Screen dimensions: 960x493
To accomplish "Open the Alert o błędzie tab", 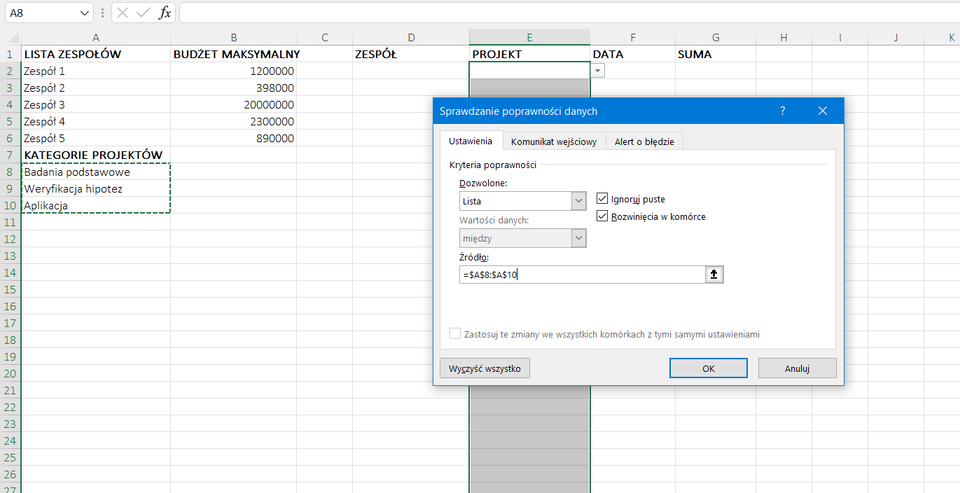I will click(642, 142).
